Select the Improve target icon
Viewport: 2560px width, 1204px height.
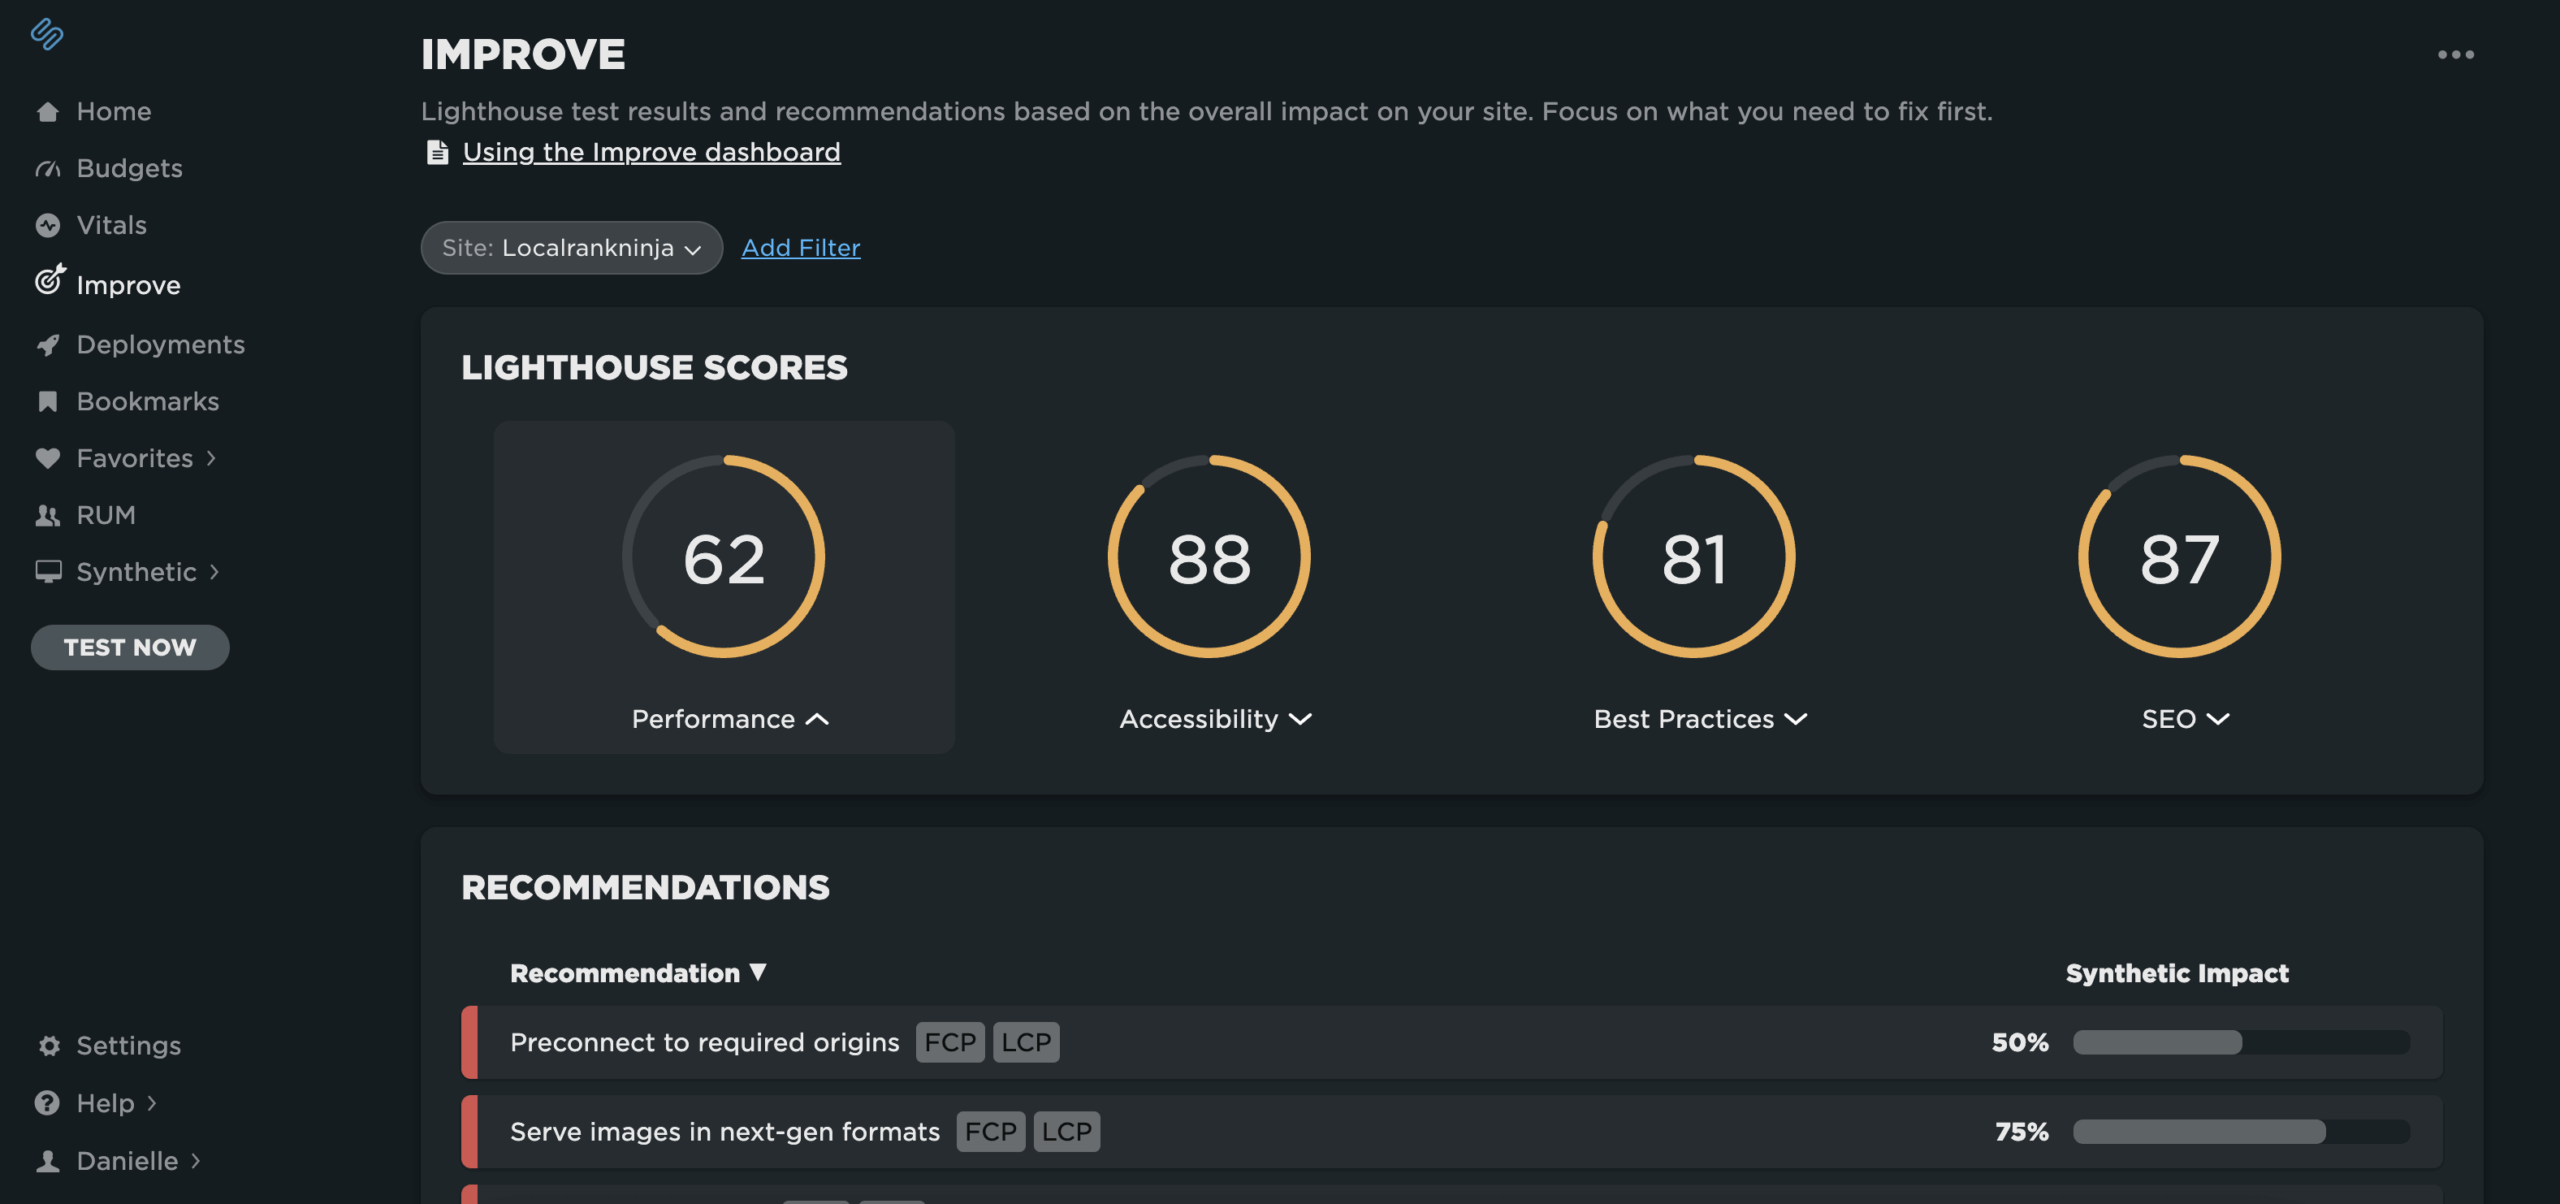(49, 283)
